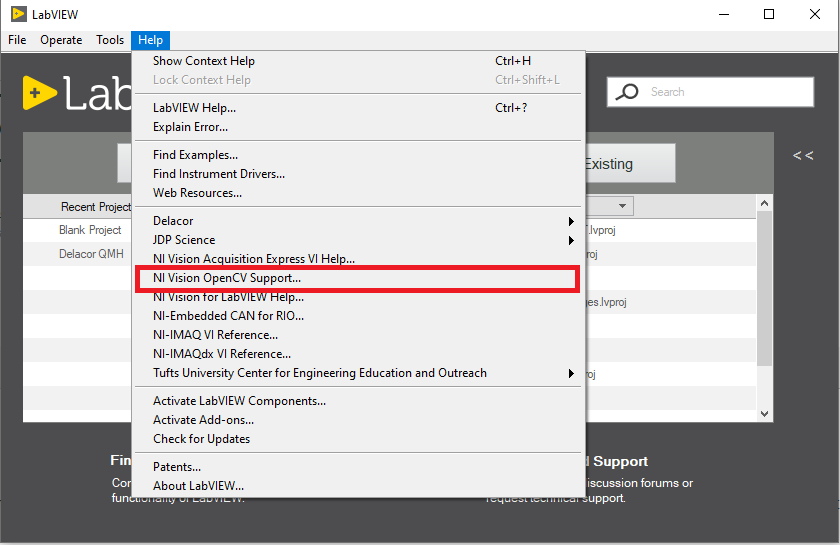Select NI Vision Acquisition Express VI Help...
The width and height of the screenshot is (840, 545).
[x=358, y=259]
